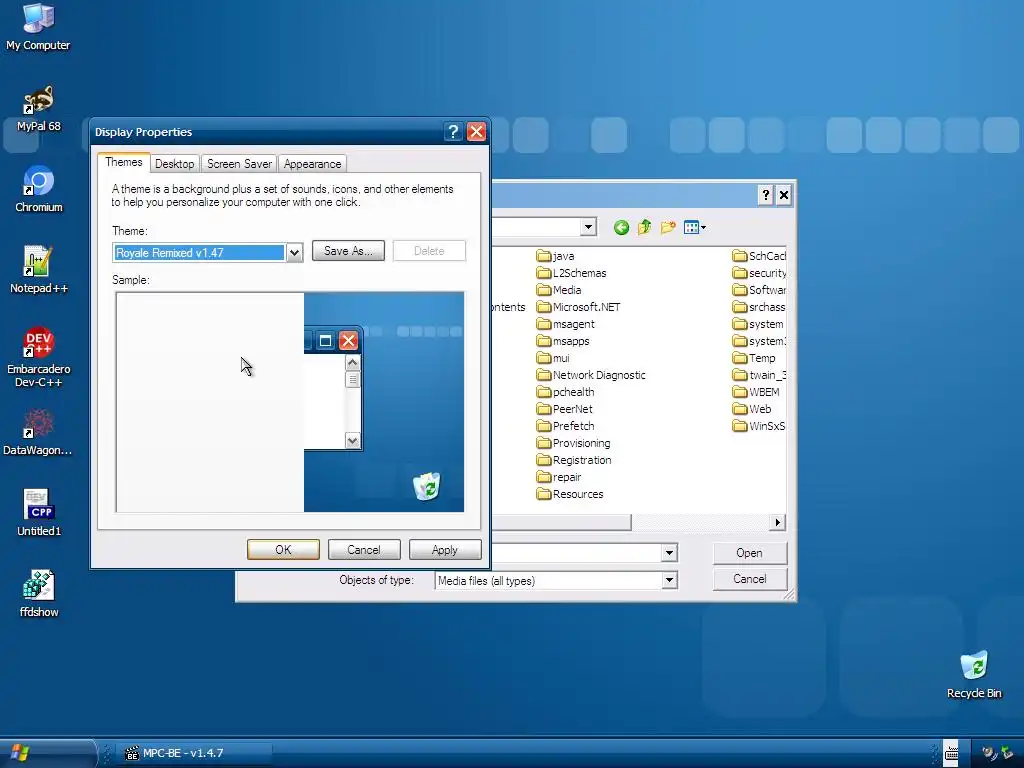Screen dimensions: 1024x768
Task: Select the repair folder
Action: (x=559, y=477)
